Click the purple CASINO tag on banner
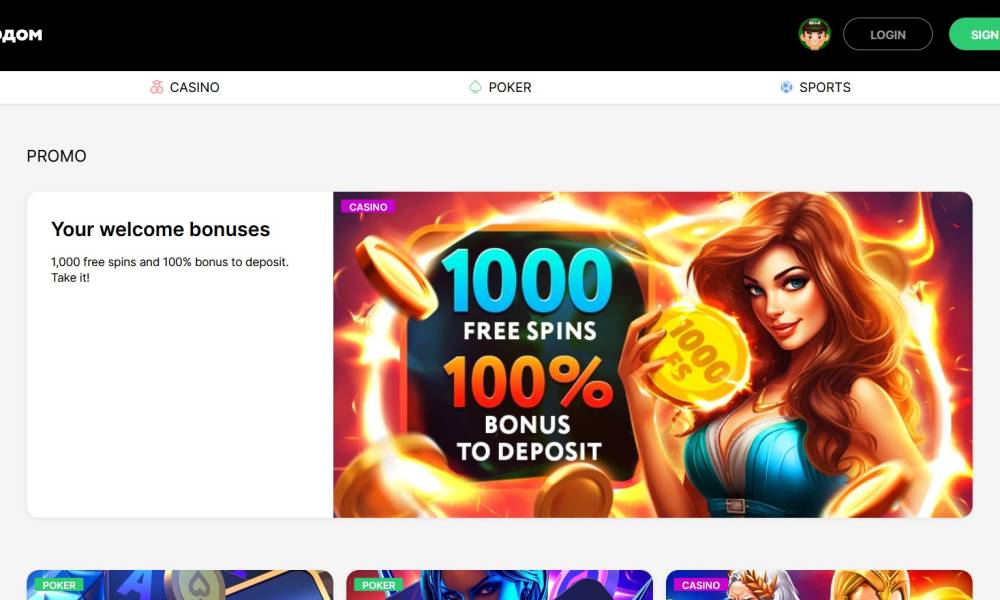1000x600 pixels. pyautogui.click(x=368, y=207)
